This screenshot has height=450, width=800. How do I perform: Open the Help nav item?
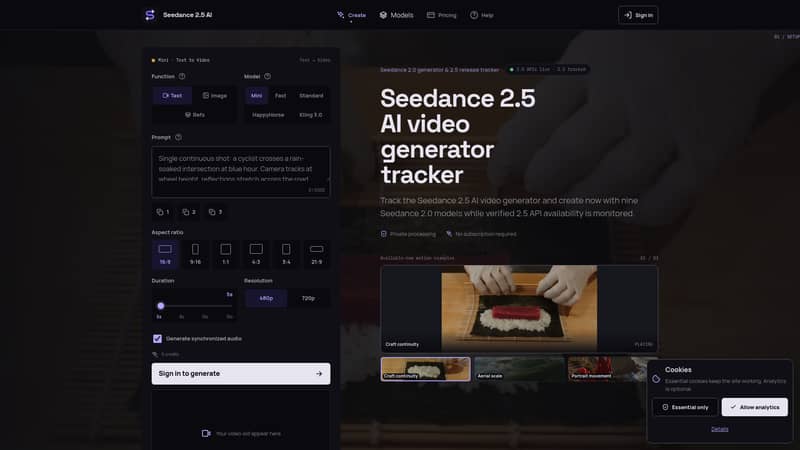[x=482, y=15]
